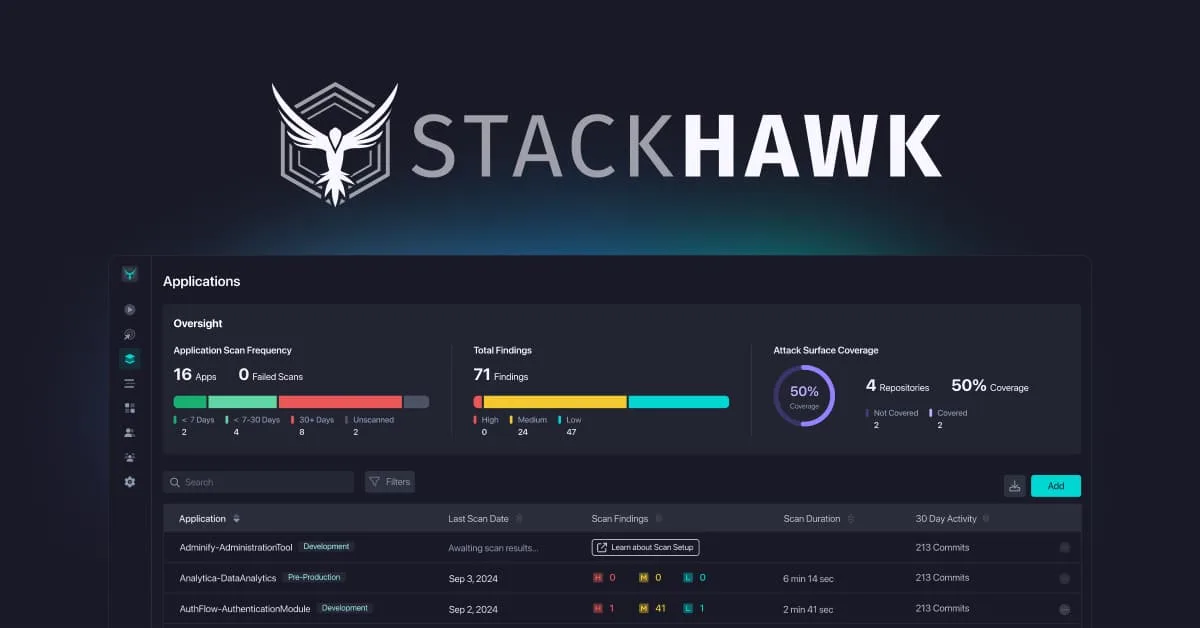1200x628 pixels.
Task: Open the Filters panel
Action: point(389,481)
